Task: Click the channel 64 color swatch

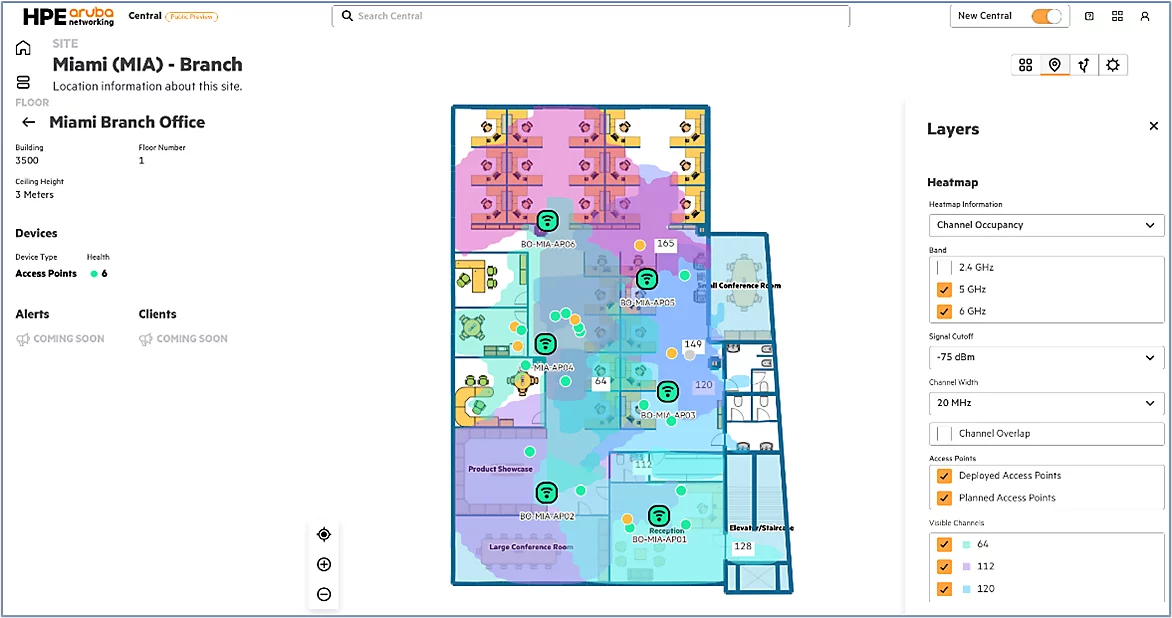Action: pyautogui.click(x=966, y=545)
